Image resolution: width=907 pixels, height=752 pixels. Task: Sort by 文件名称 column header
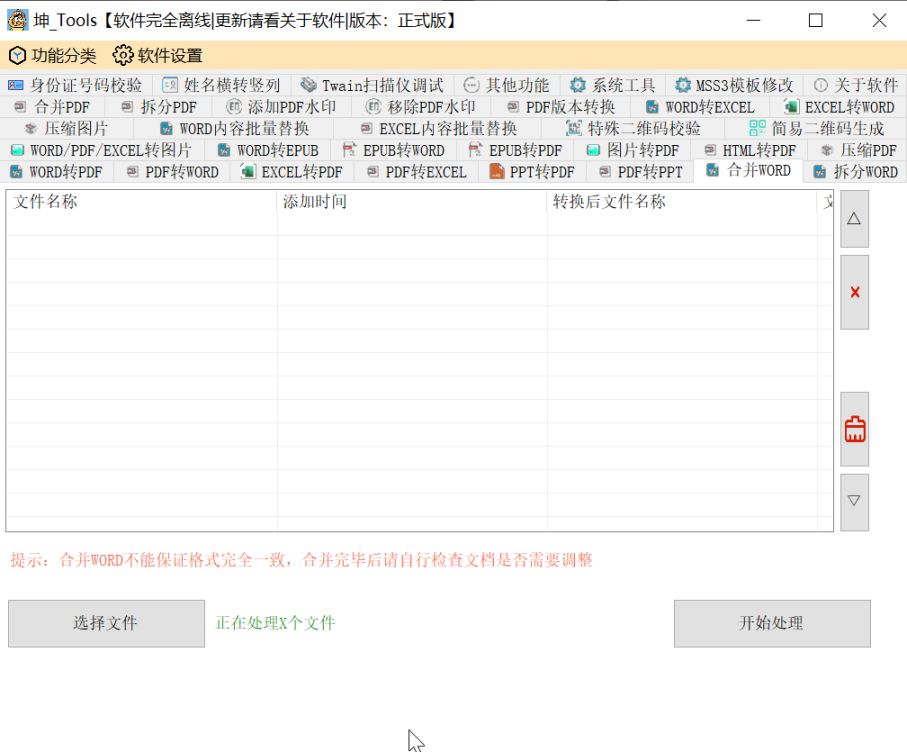(x=142, y=201)
